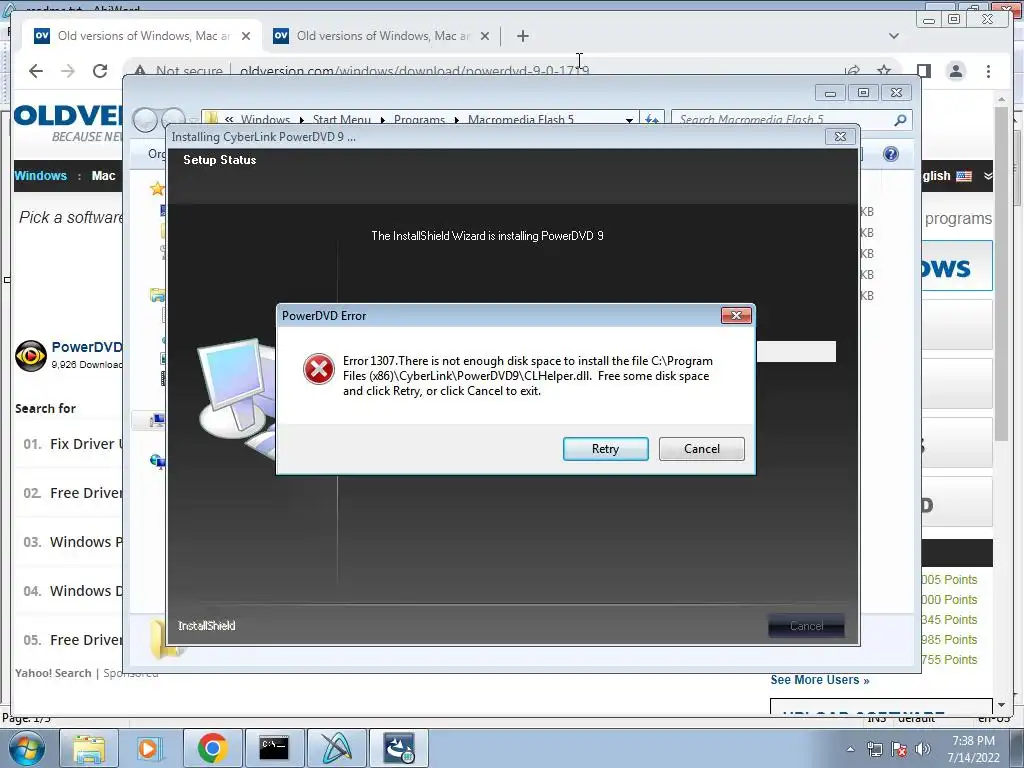
Task: Bookmark the page with the star icon
Action: point(884,71)
